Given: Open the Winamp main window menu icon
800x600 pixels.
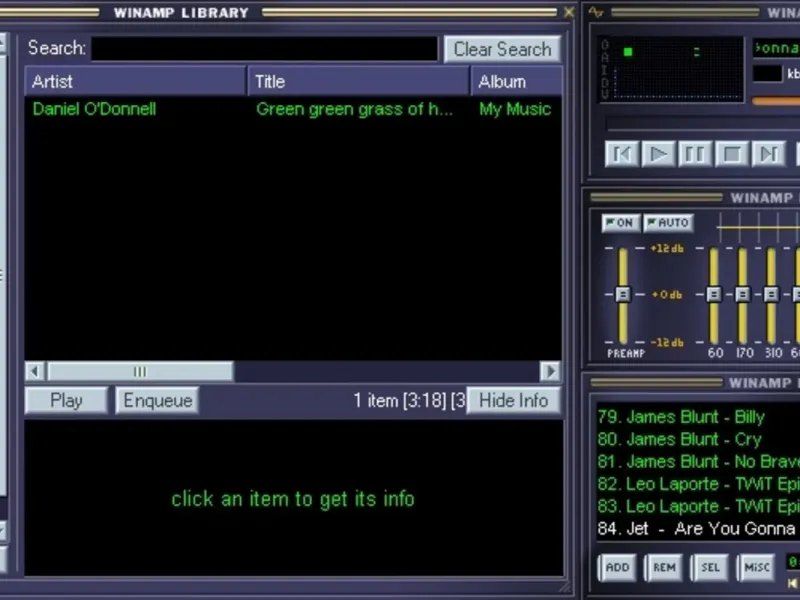Looking at the screenshot, I should [595, 12].
